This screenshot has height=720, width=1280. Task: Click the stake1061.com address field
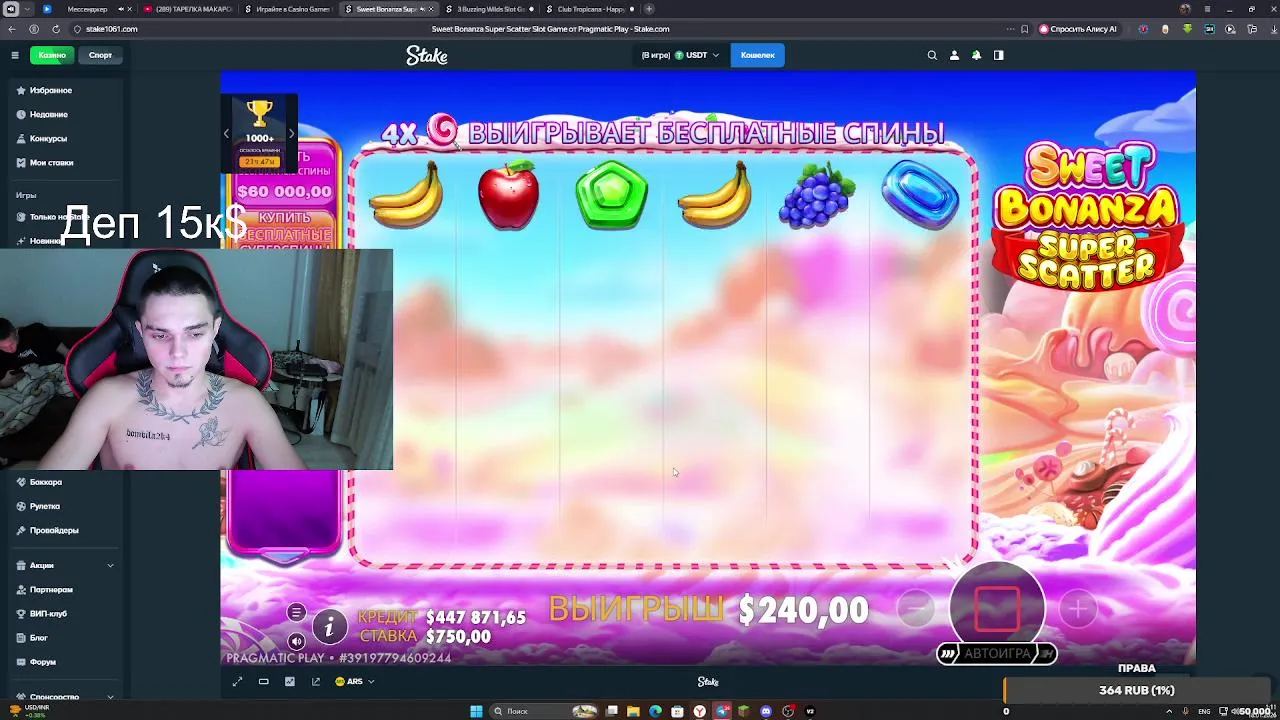click(112, 29)
